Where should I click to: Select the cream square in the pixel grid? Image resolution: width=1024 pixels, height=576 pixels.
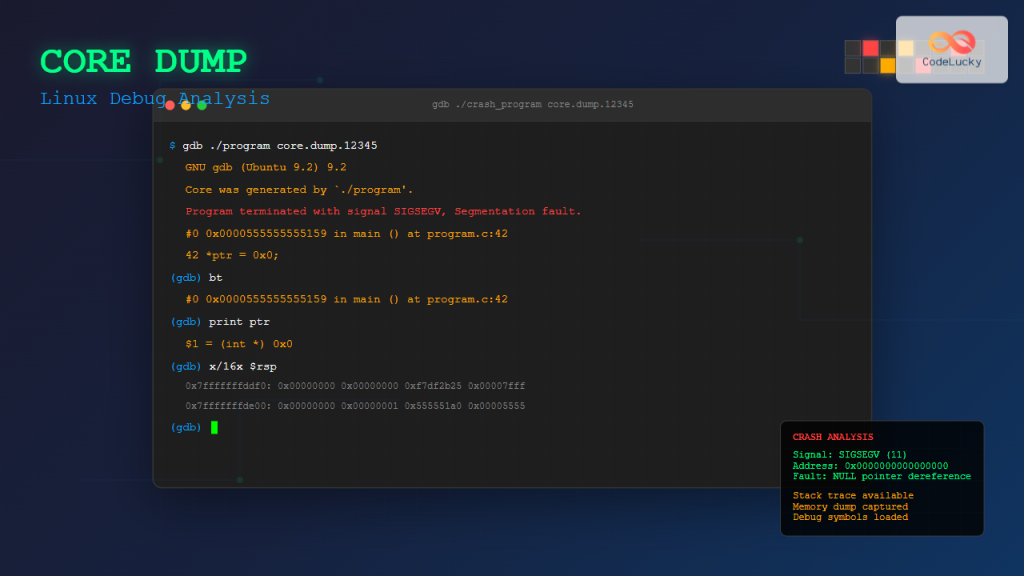click(x=905, y=48)
